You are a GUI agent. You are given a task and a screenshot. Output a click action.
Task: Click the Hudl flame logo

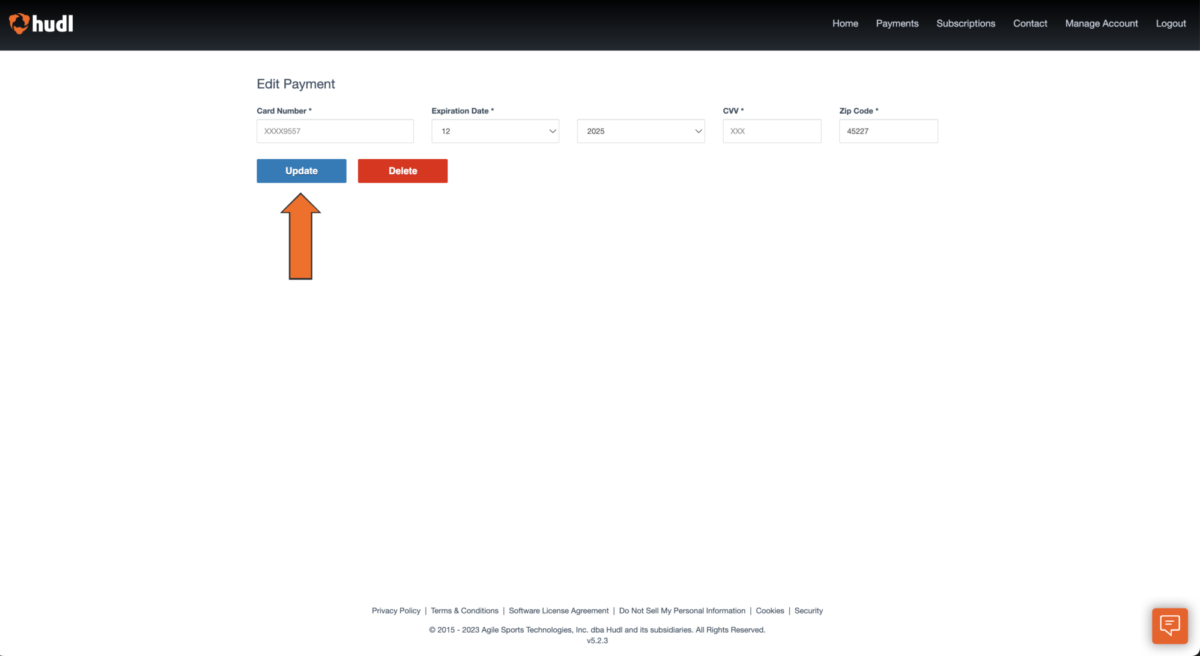[18, 23]
